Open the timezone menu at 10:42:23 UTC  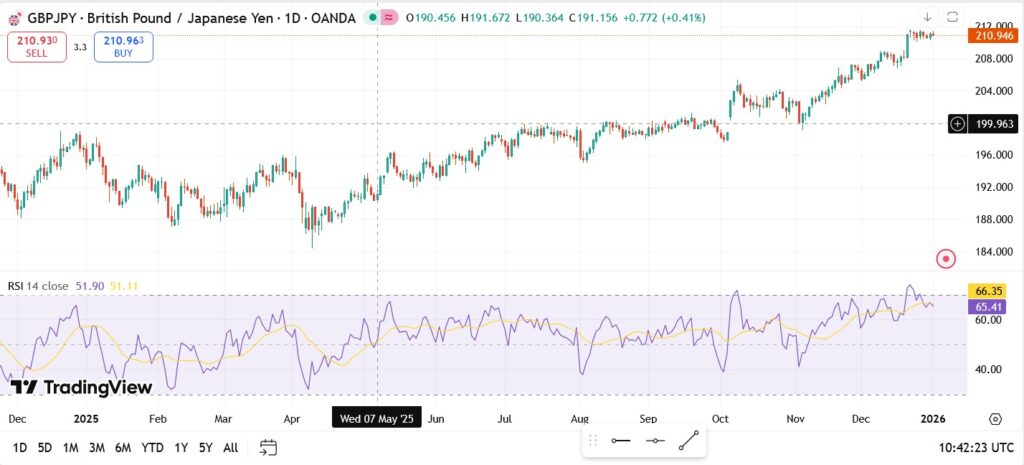tap(975, 447)
